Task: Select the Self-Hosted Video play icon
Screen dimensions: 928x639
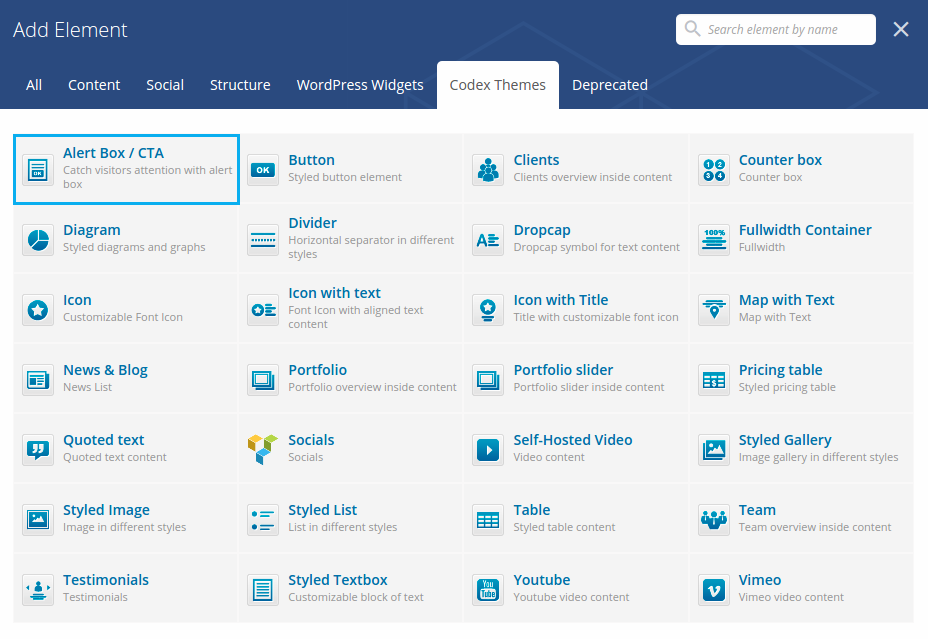Action: coord(488,450)
